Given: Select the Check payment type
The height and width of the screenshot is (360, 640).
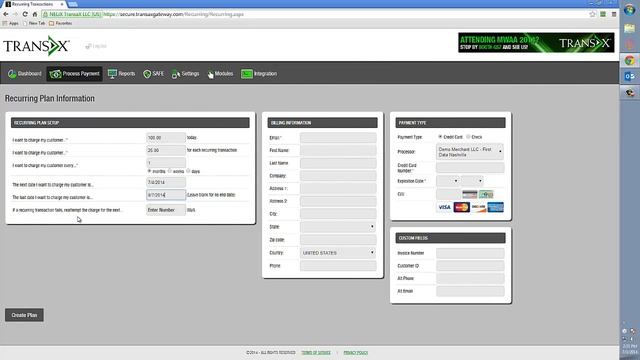Looking at the screenshot, I should 468,137.
